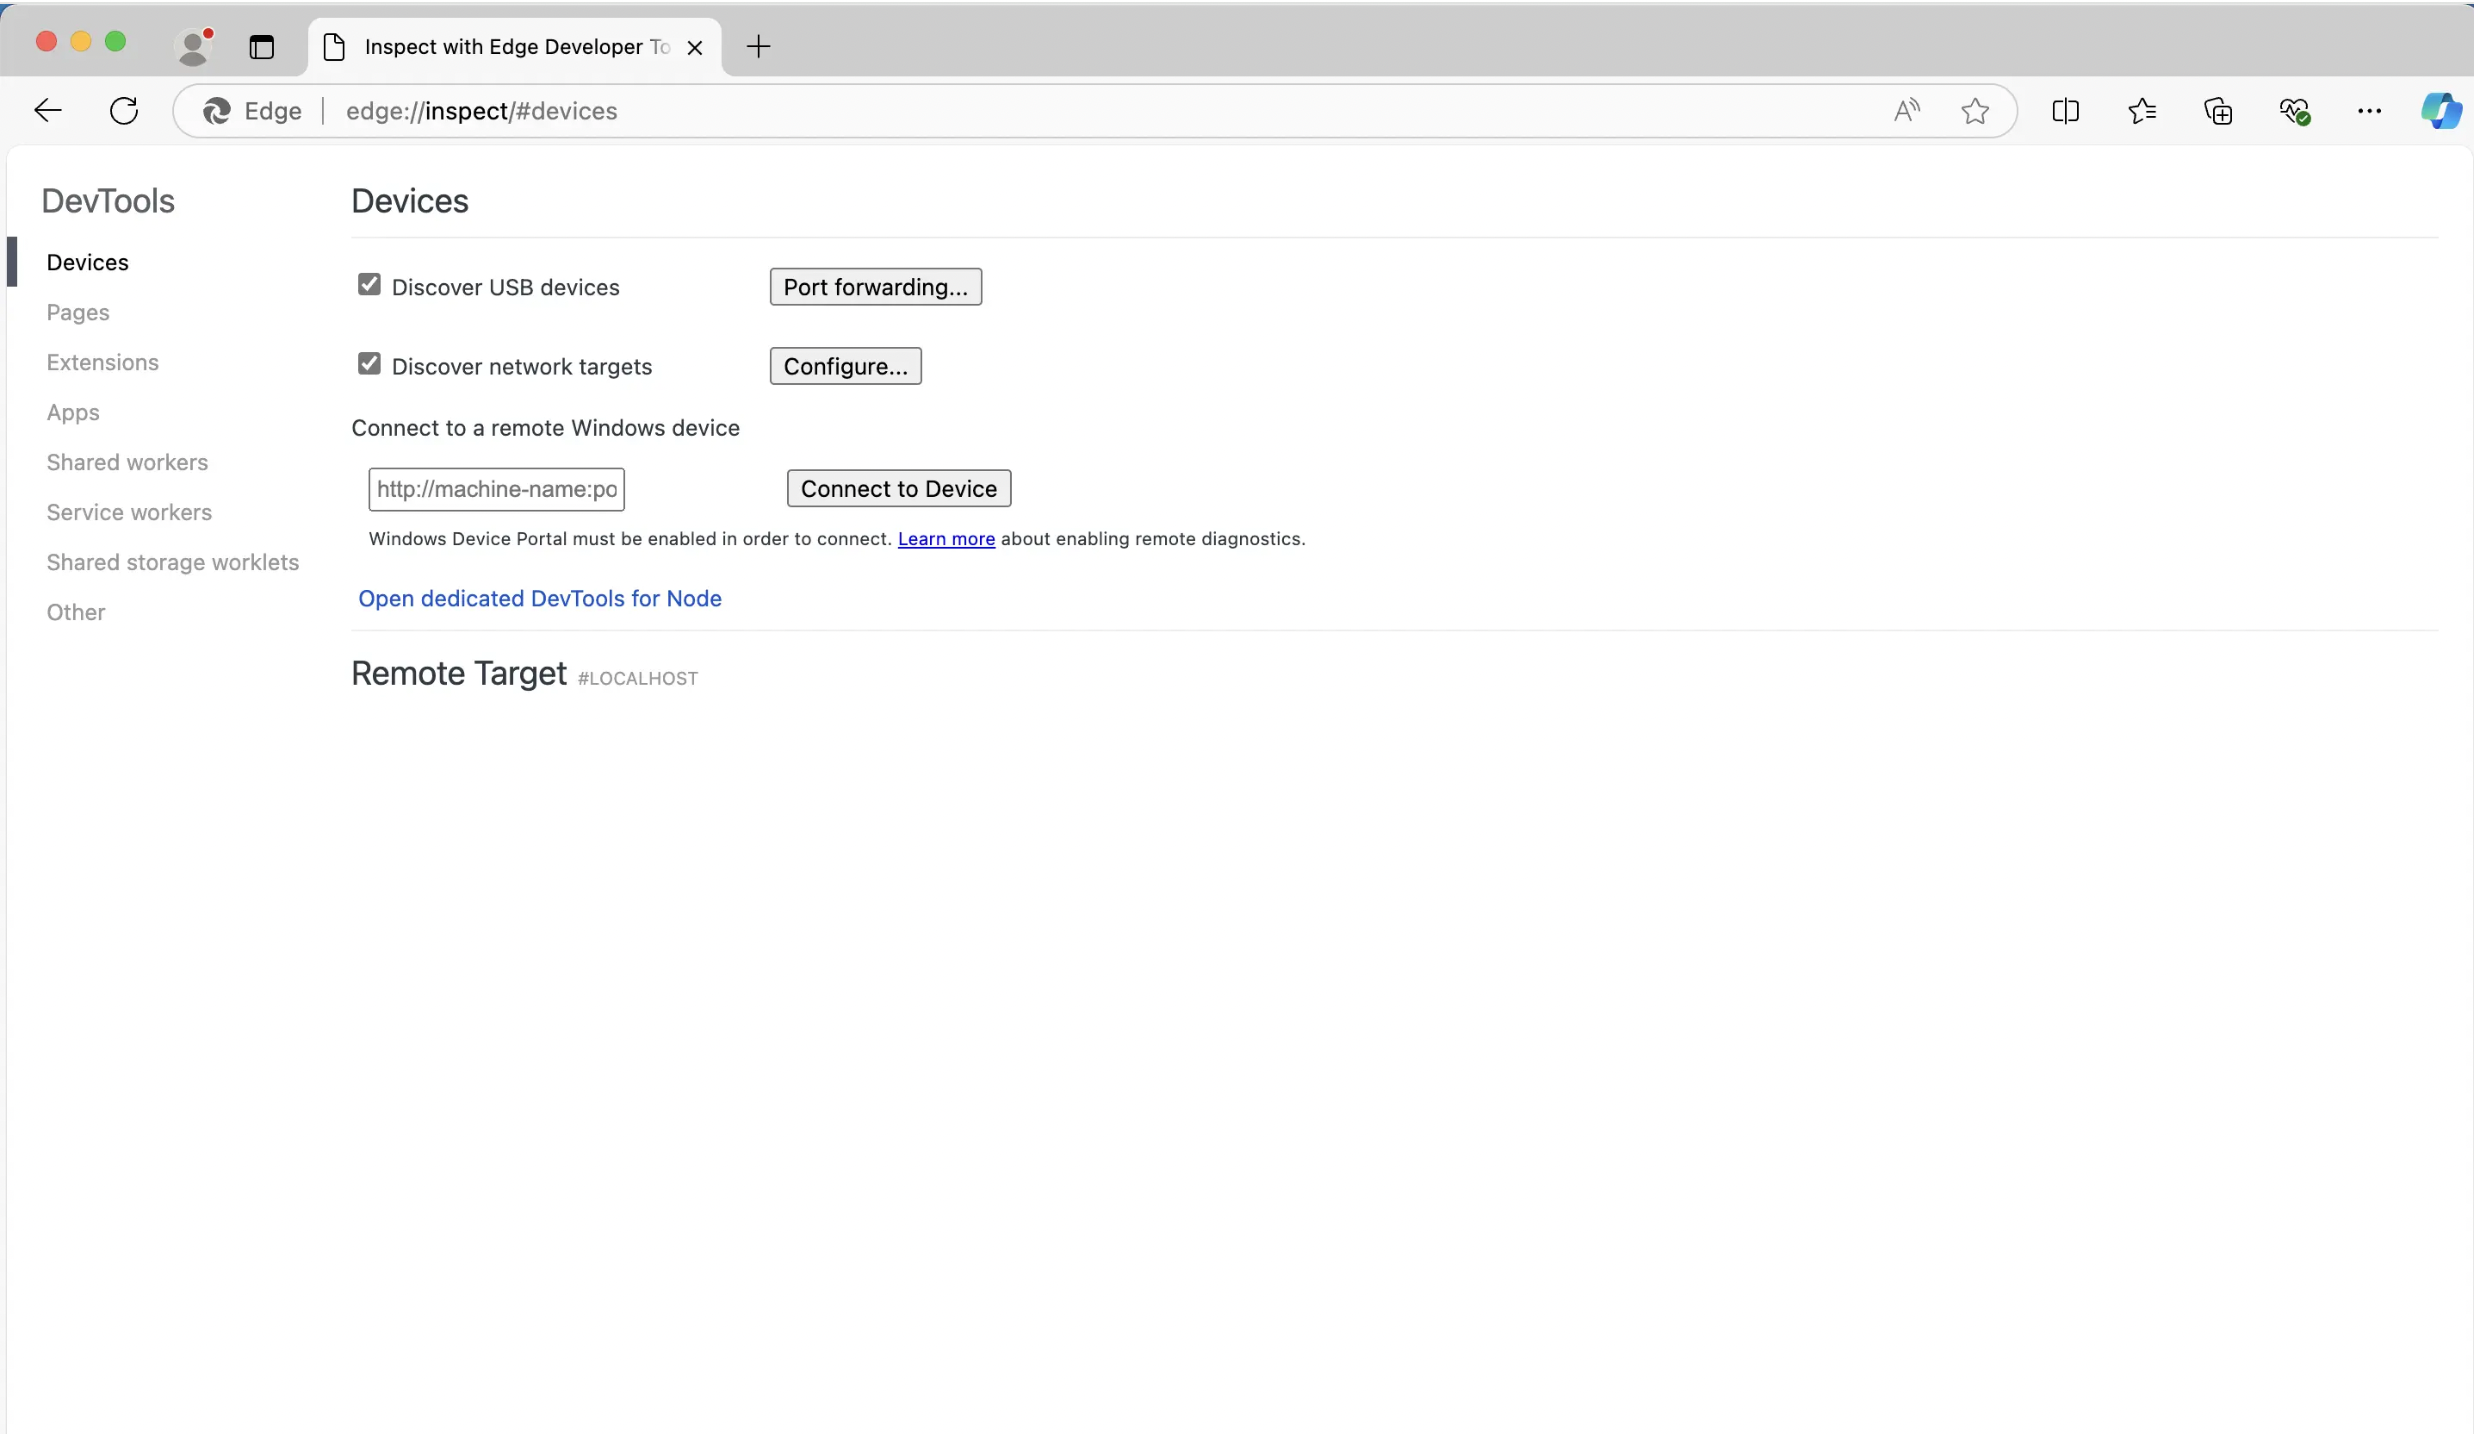Expand Other section in DevTools sidebar

75,611
